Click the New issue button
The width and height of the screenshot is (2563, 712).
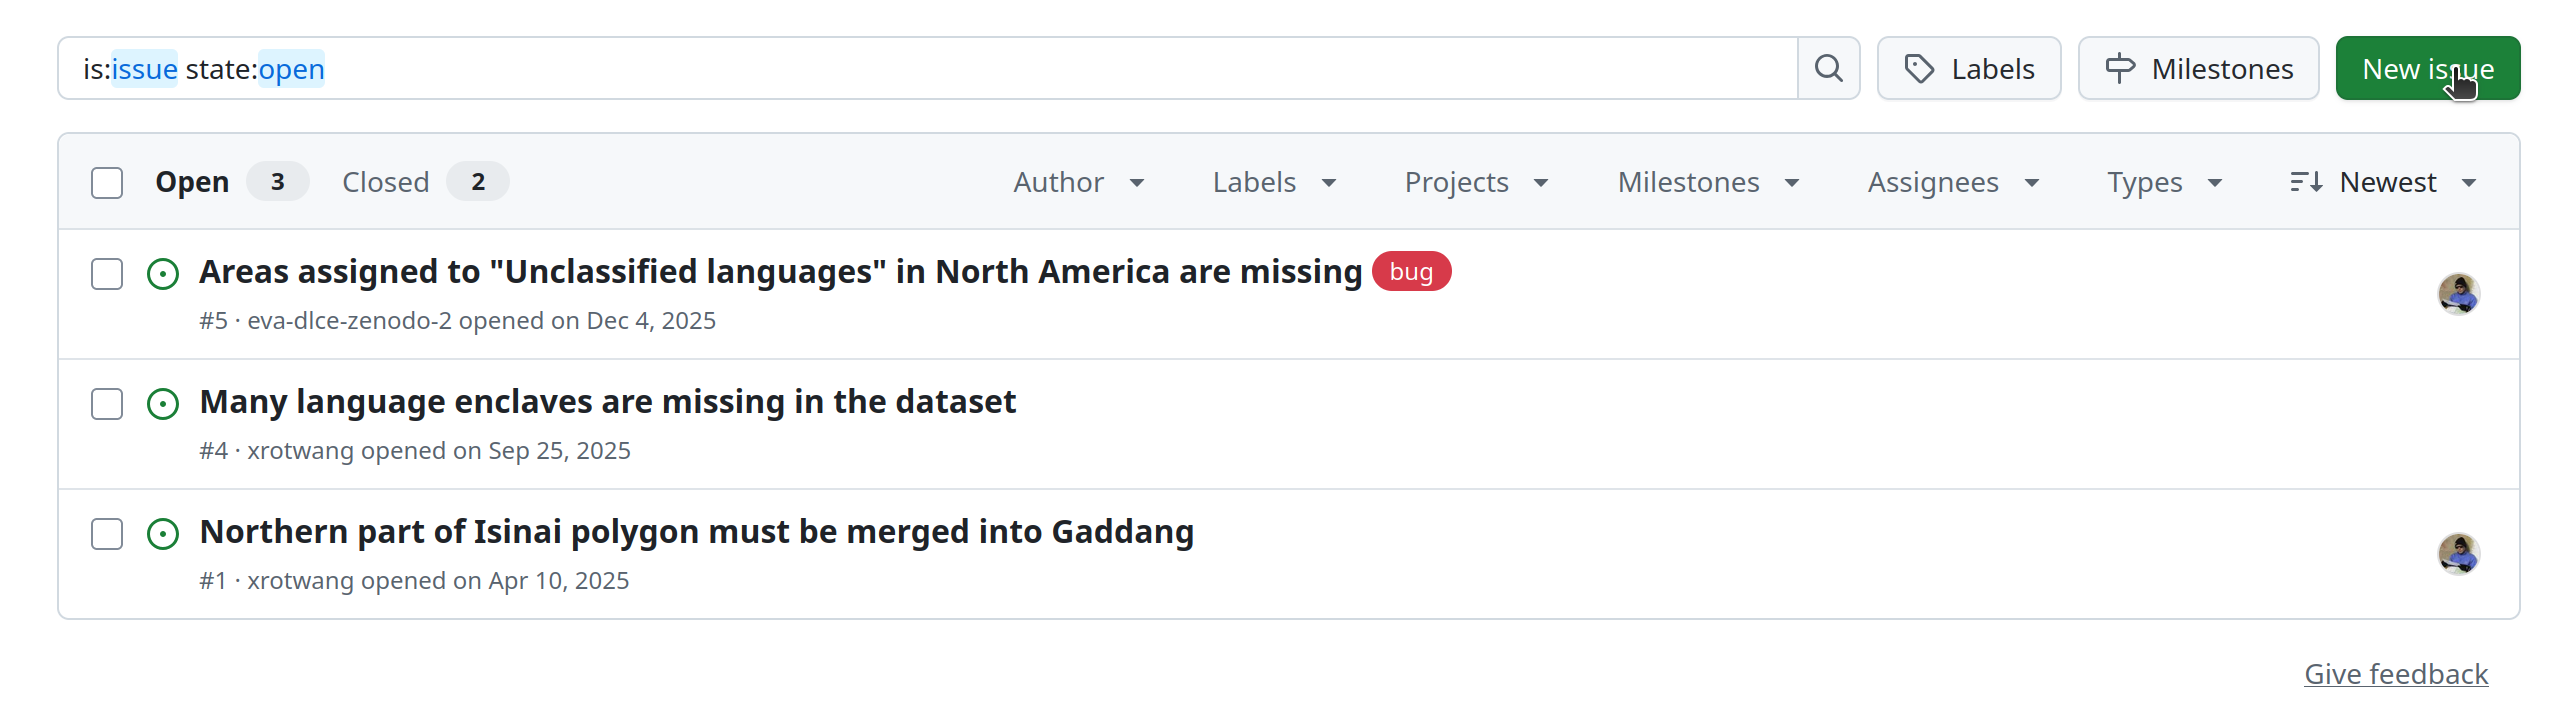(x=2428, y=68)
